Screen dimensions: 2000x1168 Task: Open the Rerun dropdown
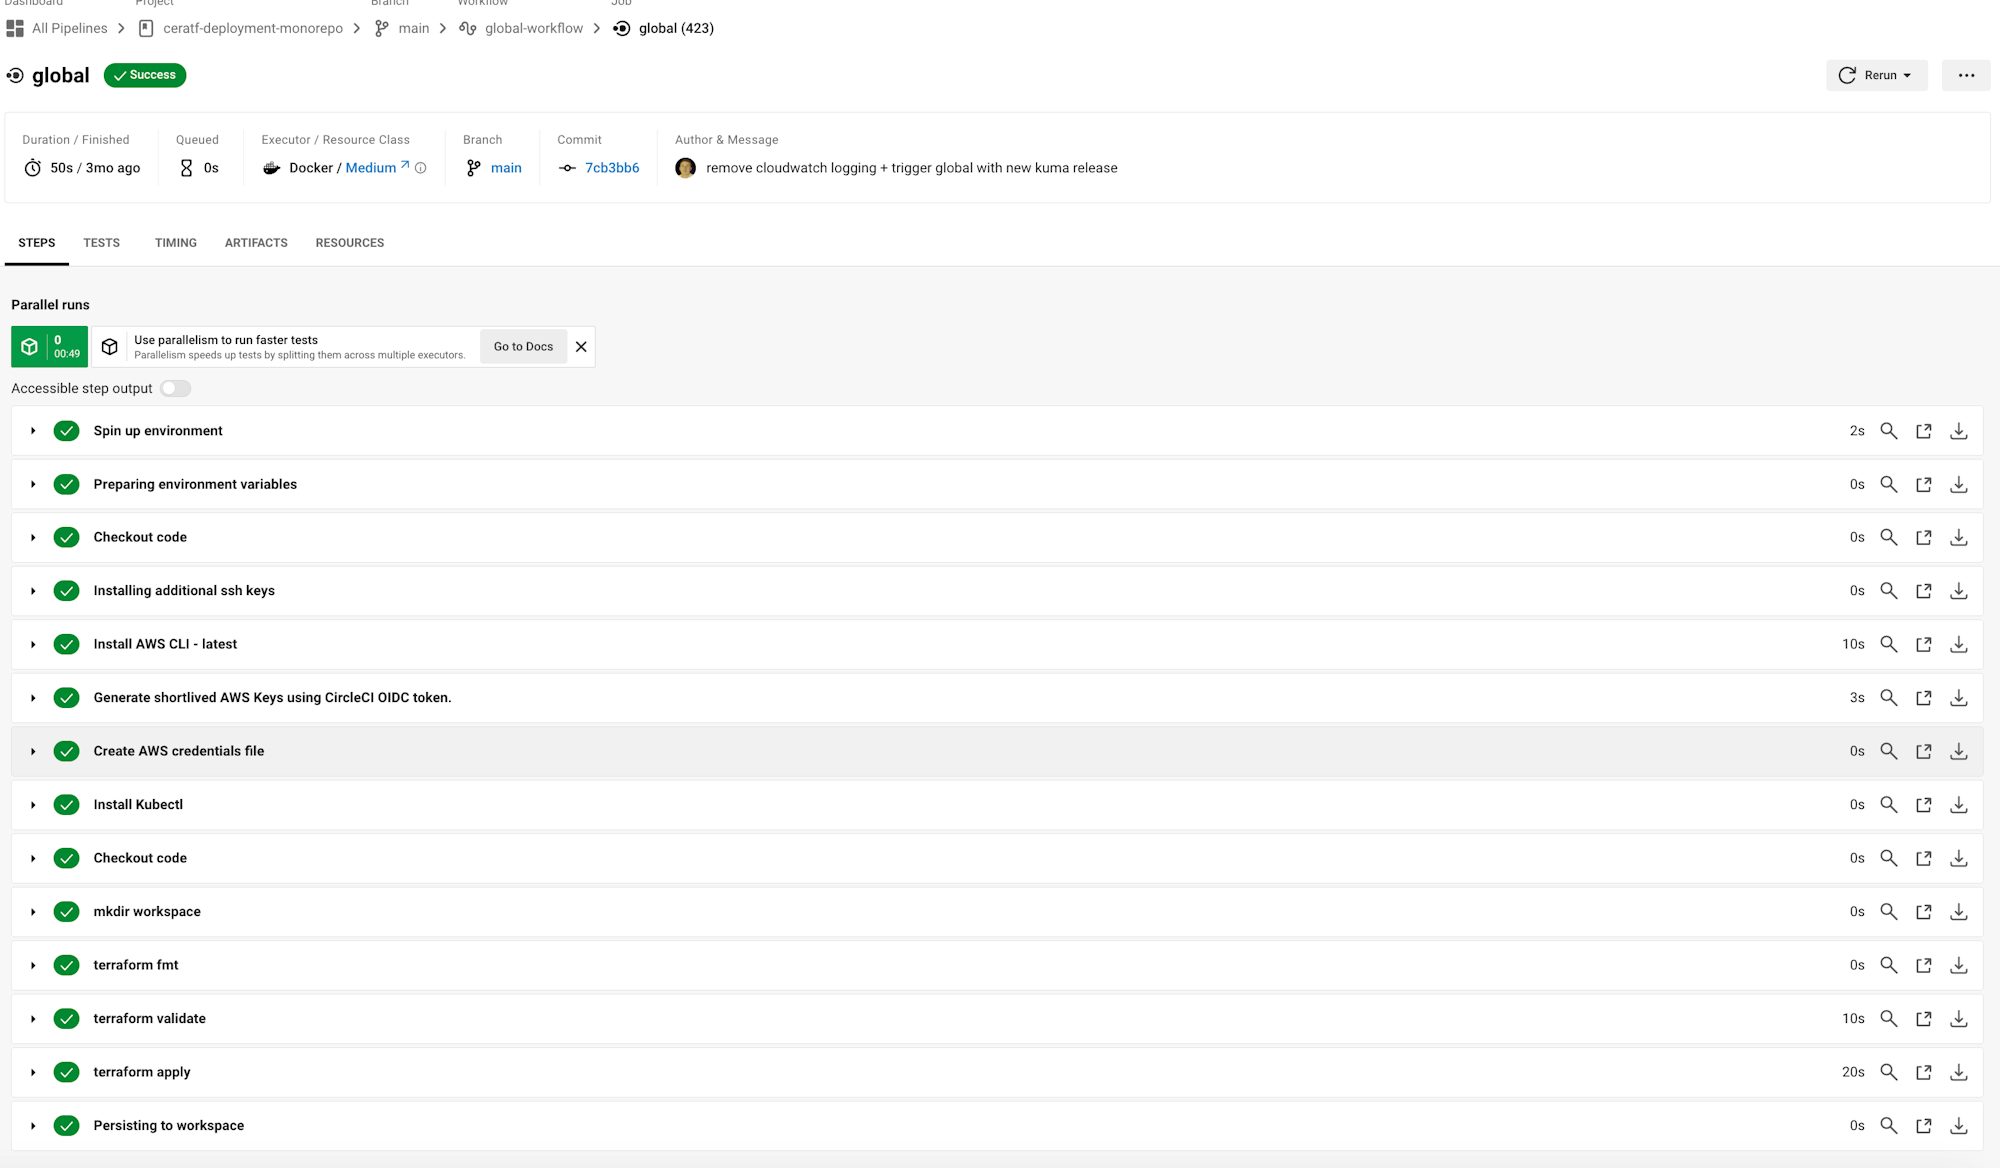pos(1909,75)
